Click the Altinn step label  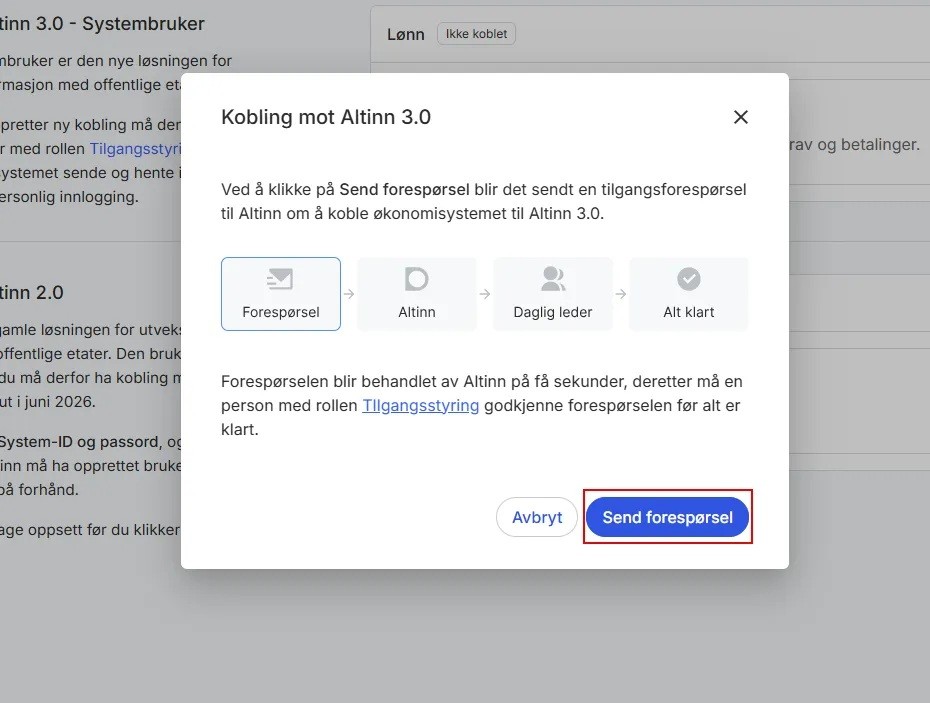417,312
